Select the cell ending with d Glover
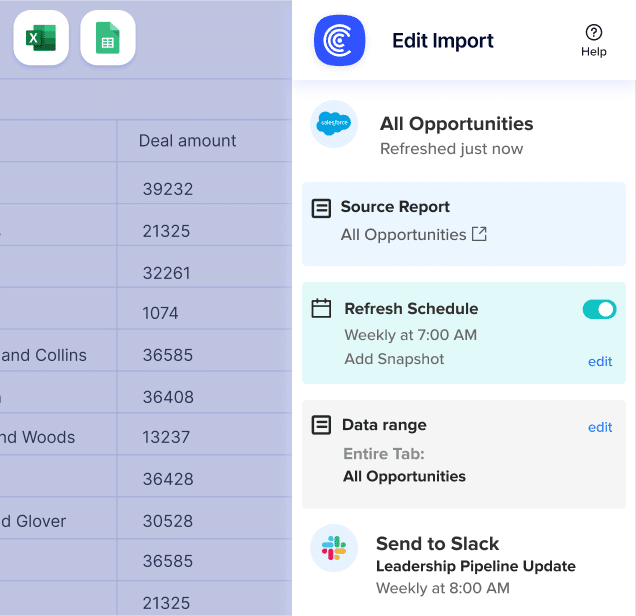The height and width of the screenshot is (616, 636). pyautogui.click(x=58, y=518)
